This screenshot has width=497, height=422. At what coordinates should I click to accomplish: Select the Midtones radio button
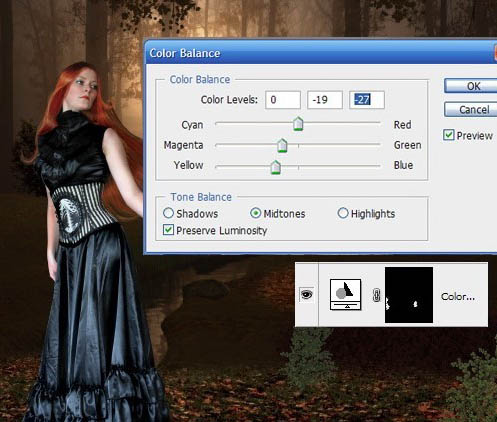256,213
